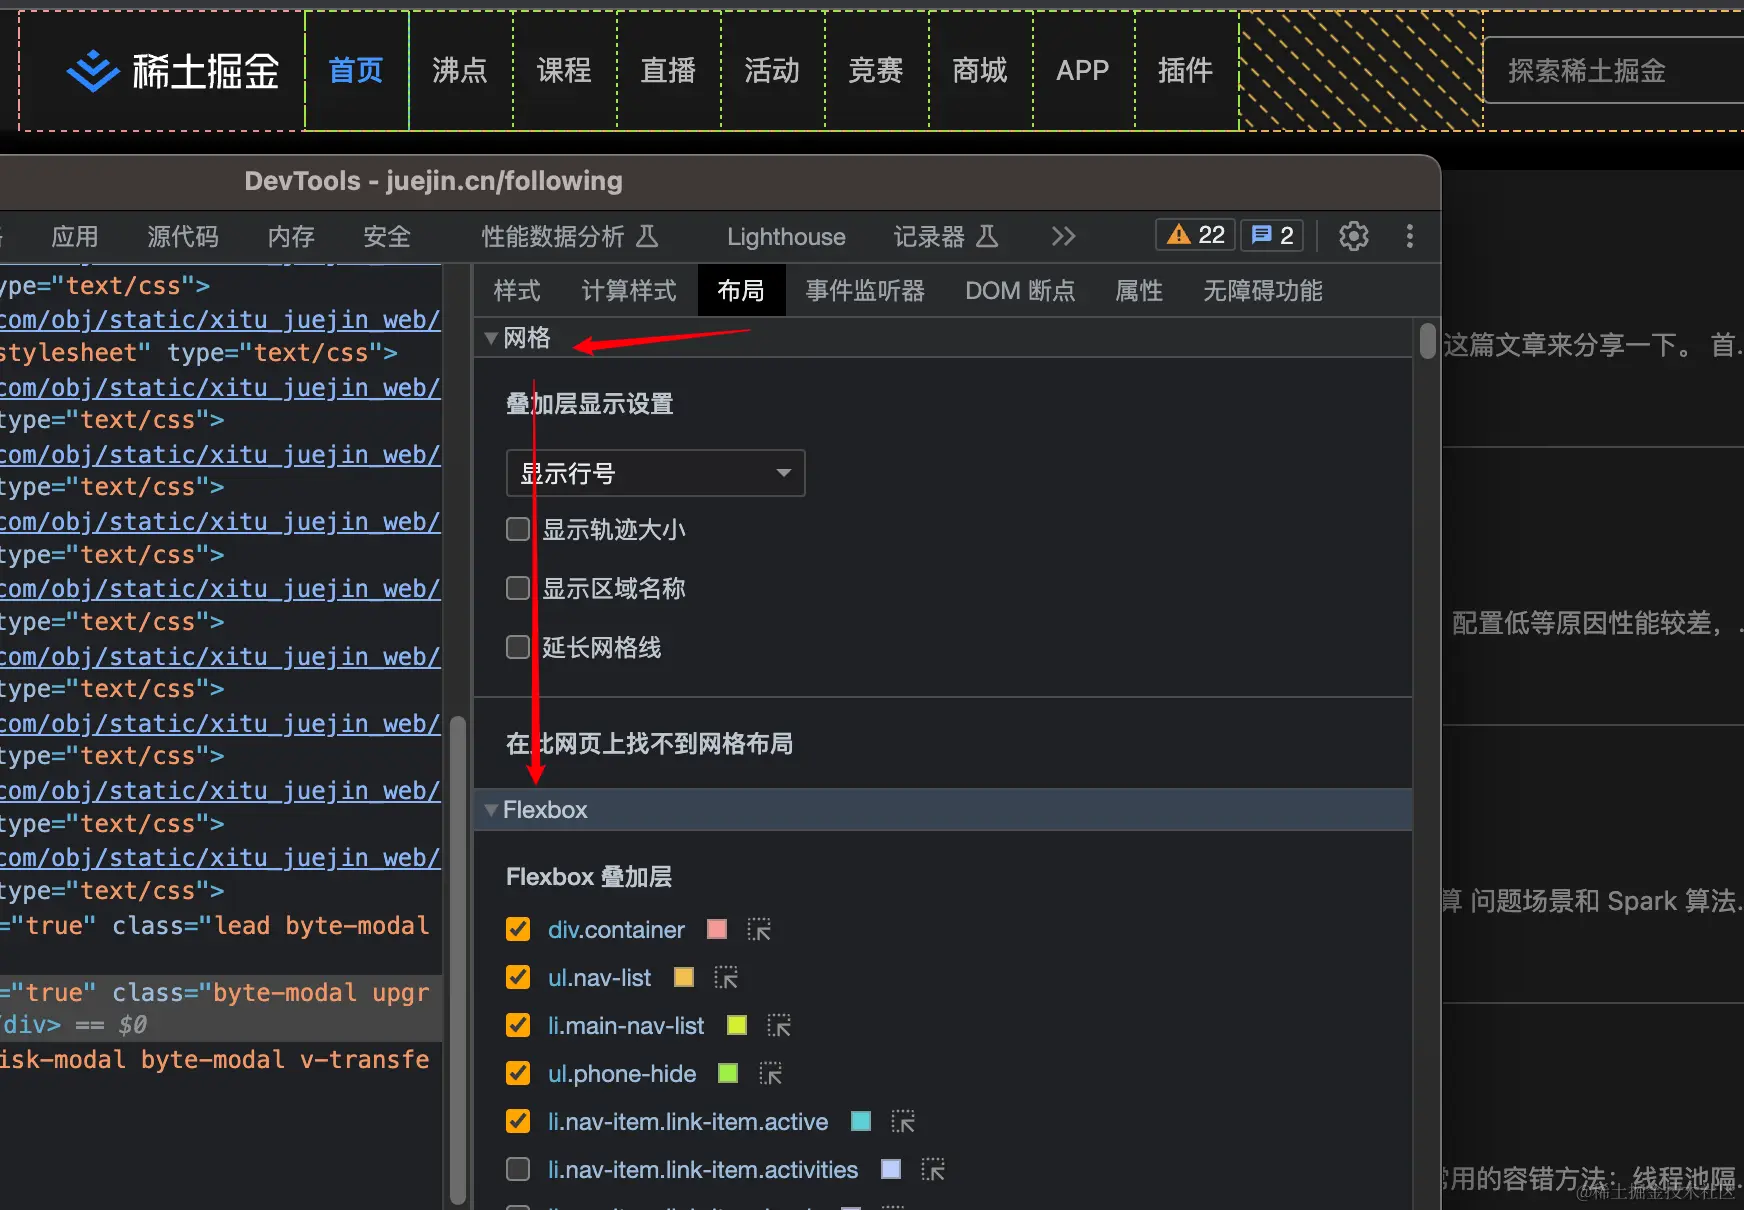
Task: Open DevTools settings gear
Action: [1354, 236]
